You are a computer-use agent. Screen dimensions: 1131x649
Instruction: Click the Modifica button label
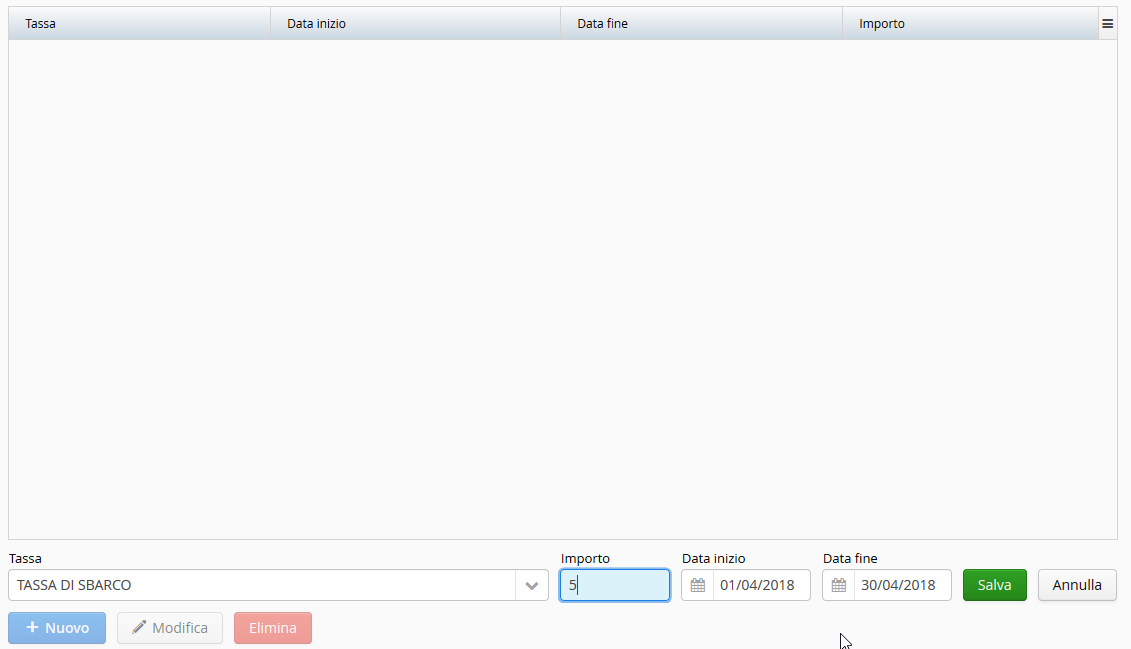pyautogui.click(x=180, y=628)
